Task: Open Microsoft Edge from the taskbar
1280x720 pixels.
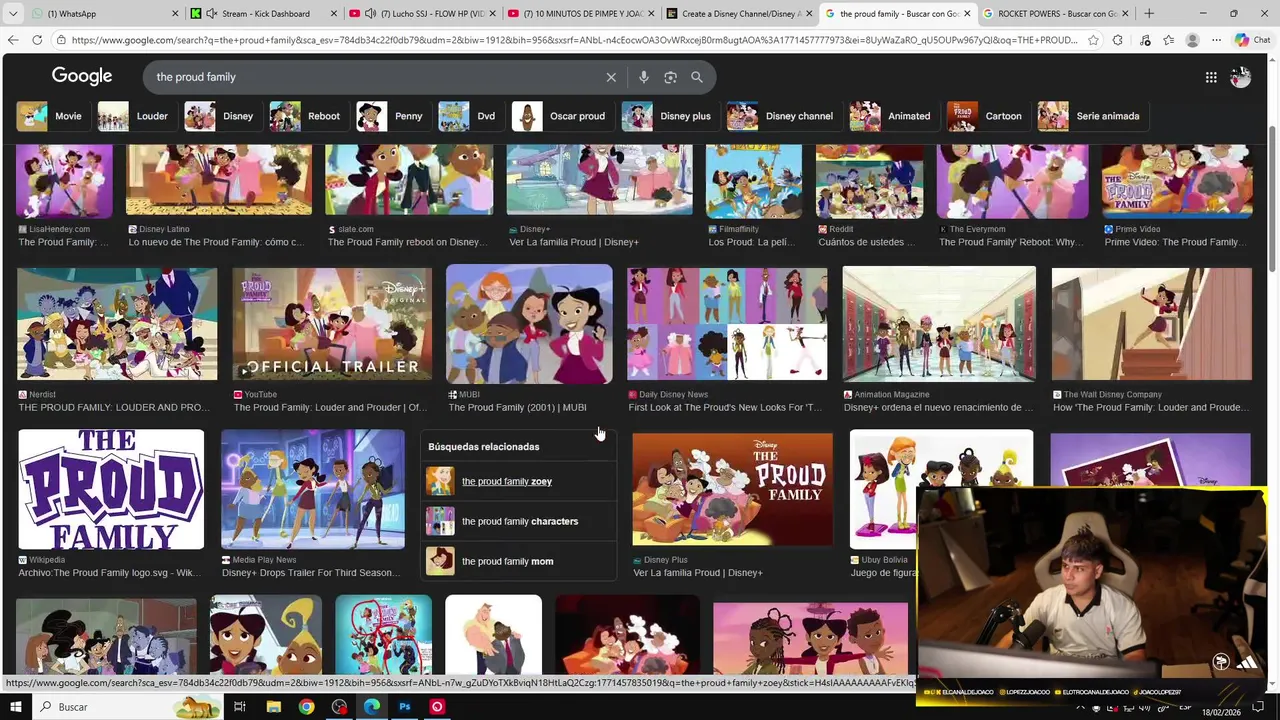Action: click(372, 707)
